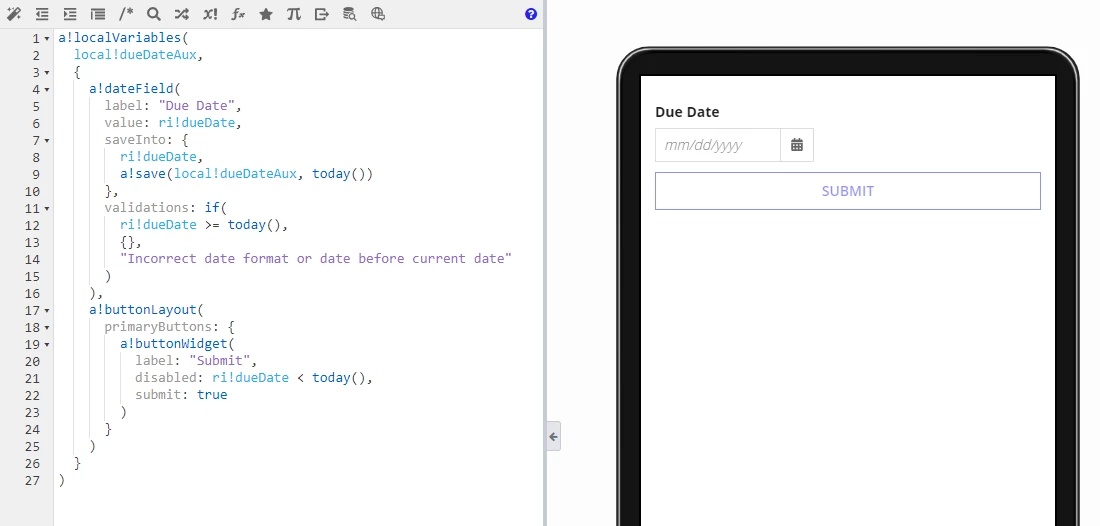Screen dimensions: 1100x526
Task: Open help with blue question mark
Action: pos(531,14)
